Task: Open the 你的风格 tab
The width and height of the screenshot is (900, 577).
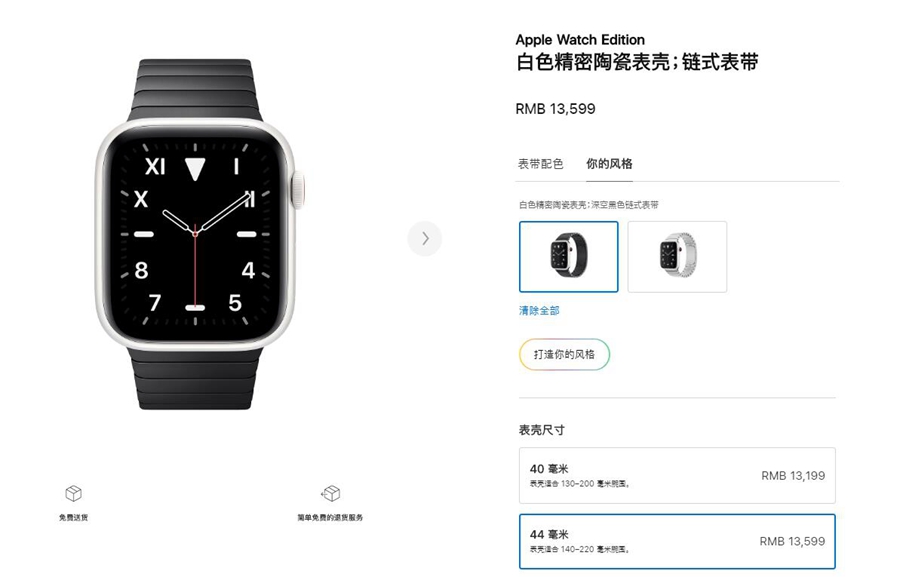Action: pos(609,164)
